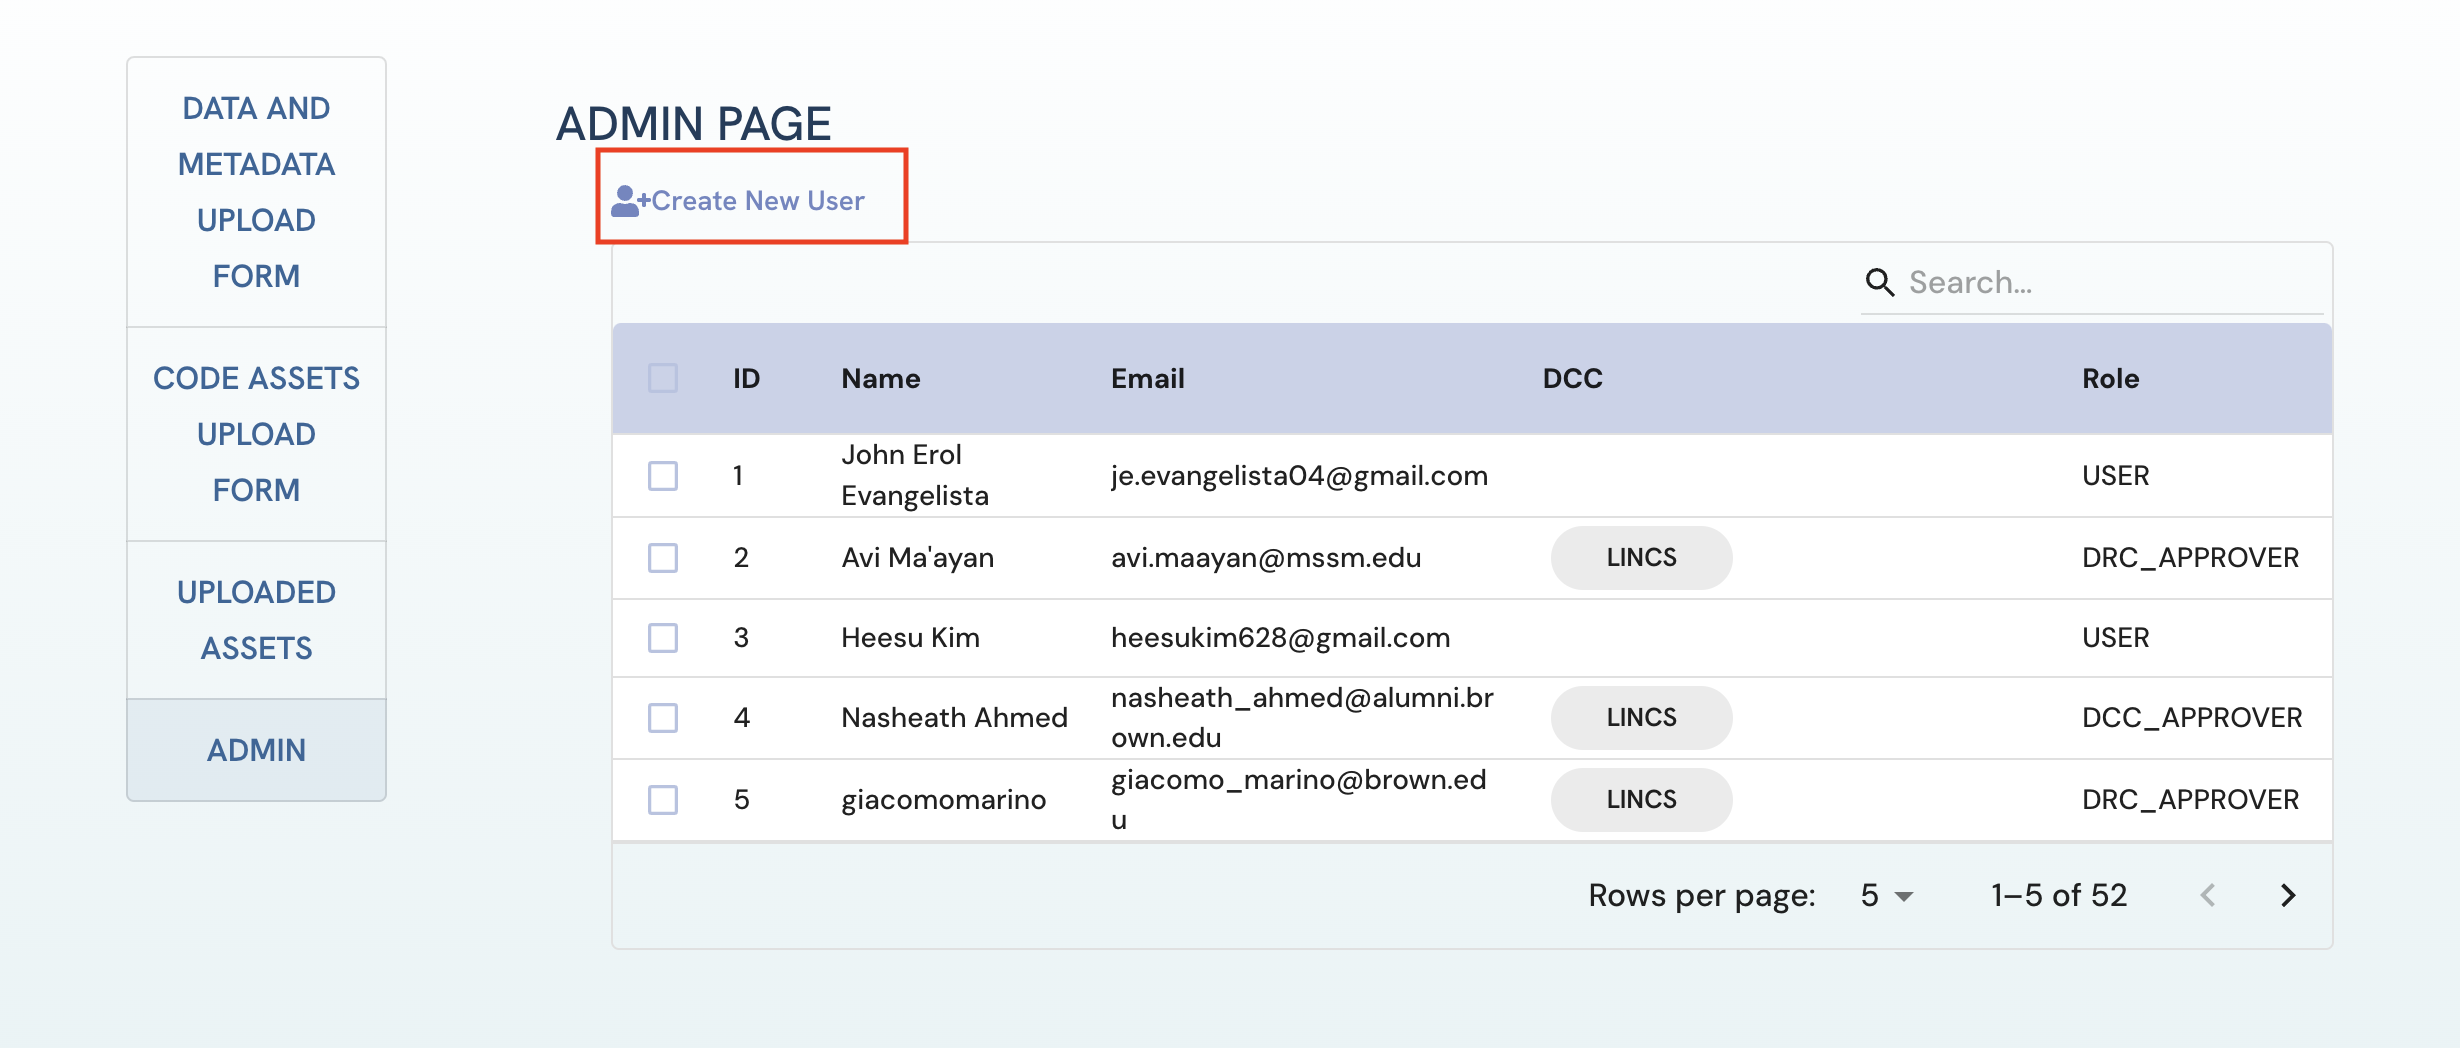This screenshot has width=2460, height=1048.
Task: Click the add-user icon beside Create New User
Action: [629, 201]
